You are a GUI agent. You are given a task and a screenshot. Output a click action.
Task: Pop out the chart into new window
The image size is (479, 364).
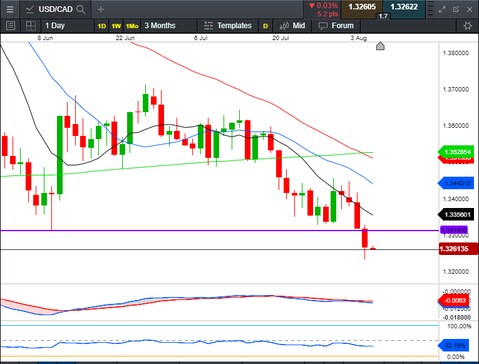(456, 10)
